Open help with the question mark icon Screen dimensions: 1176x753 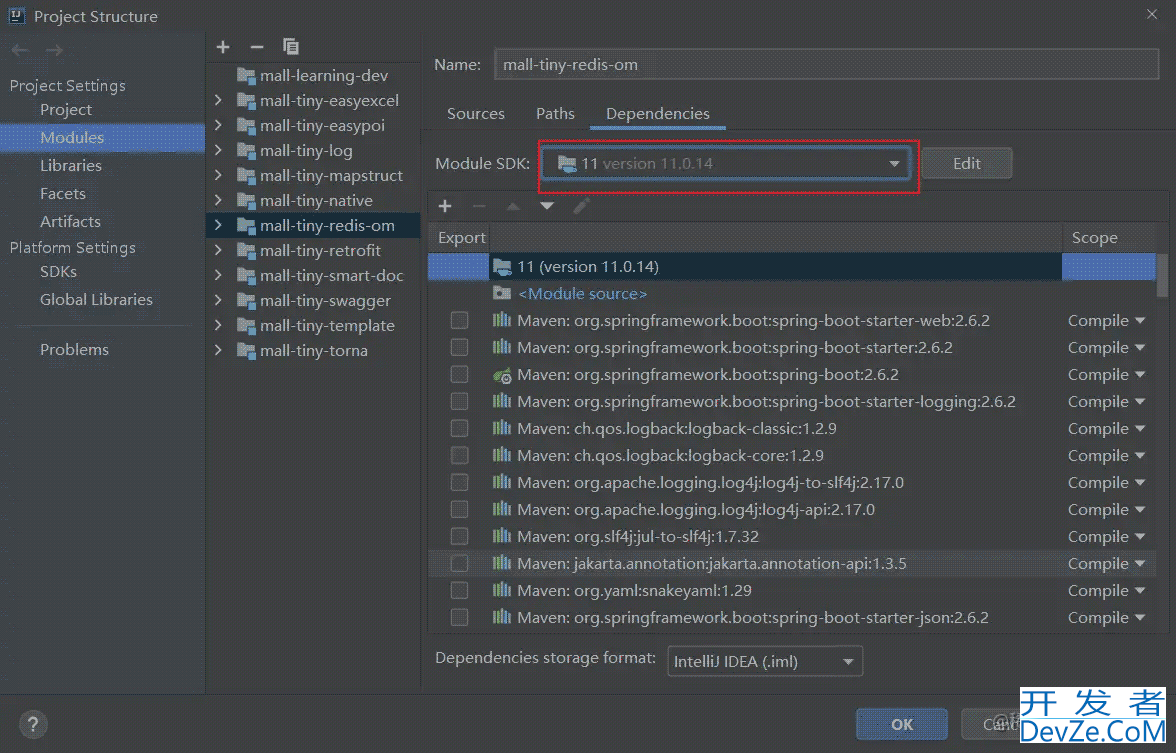pyautogui.click(x=33, y=724)
